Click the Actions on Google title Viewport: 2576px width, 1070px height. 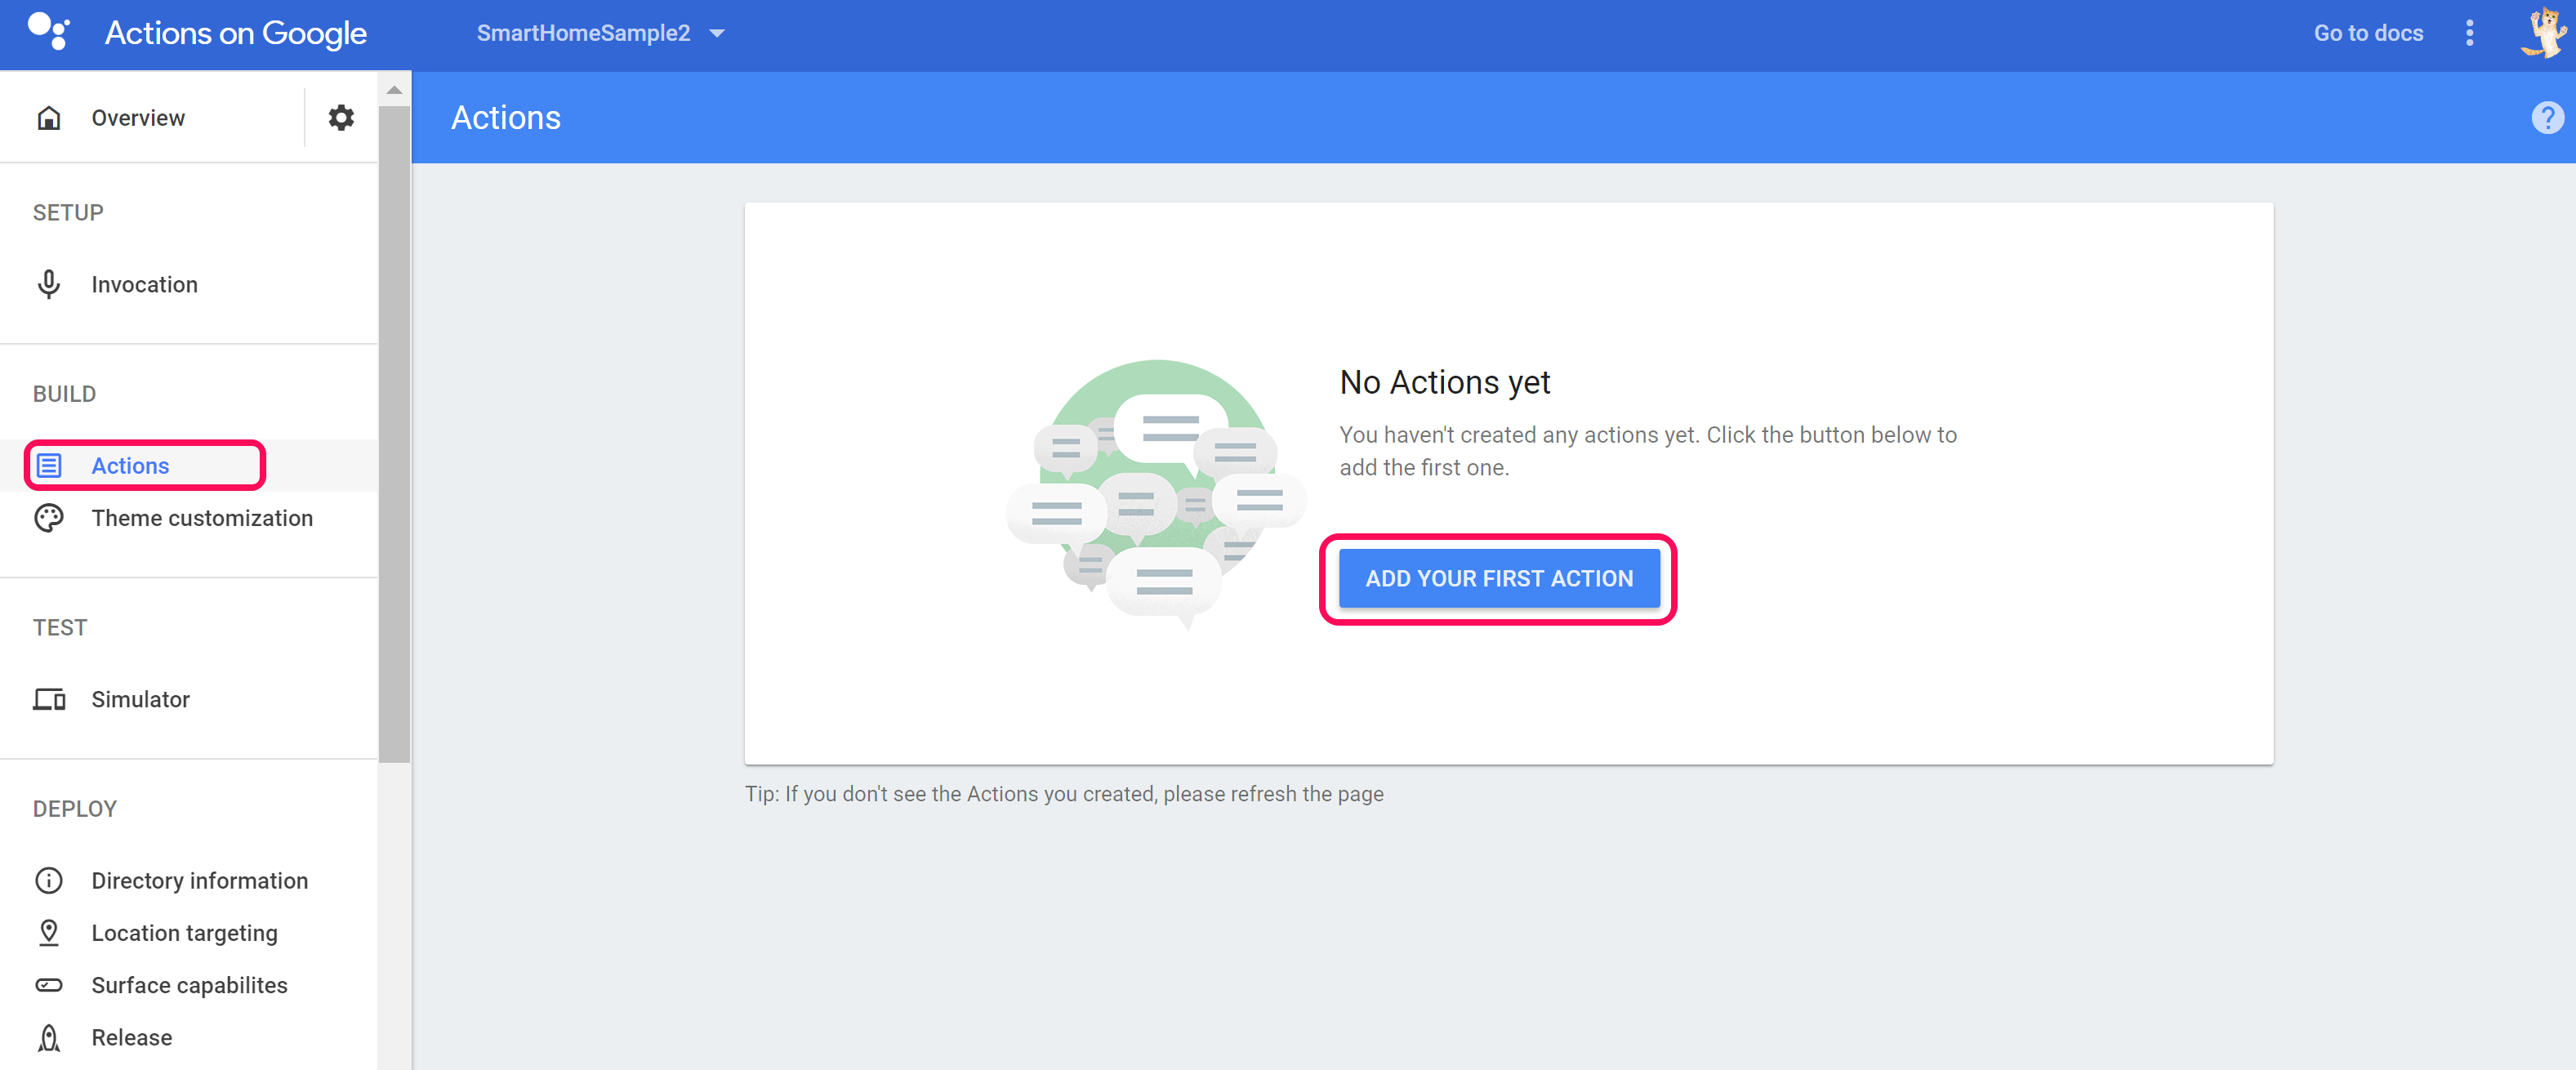236,33
